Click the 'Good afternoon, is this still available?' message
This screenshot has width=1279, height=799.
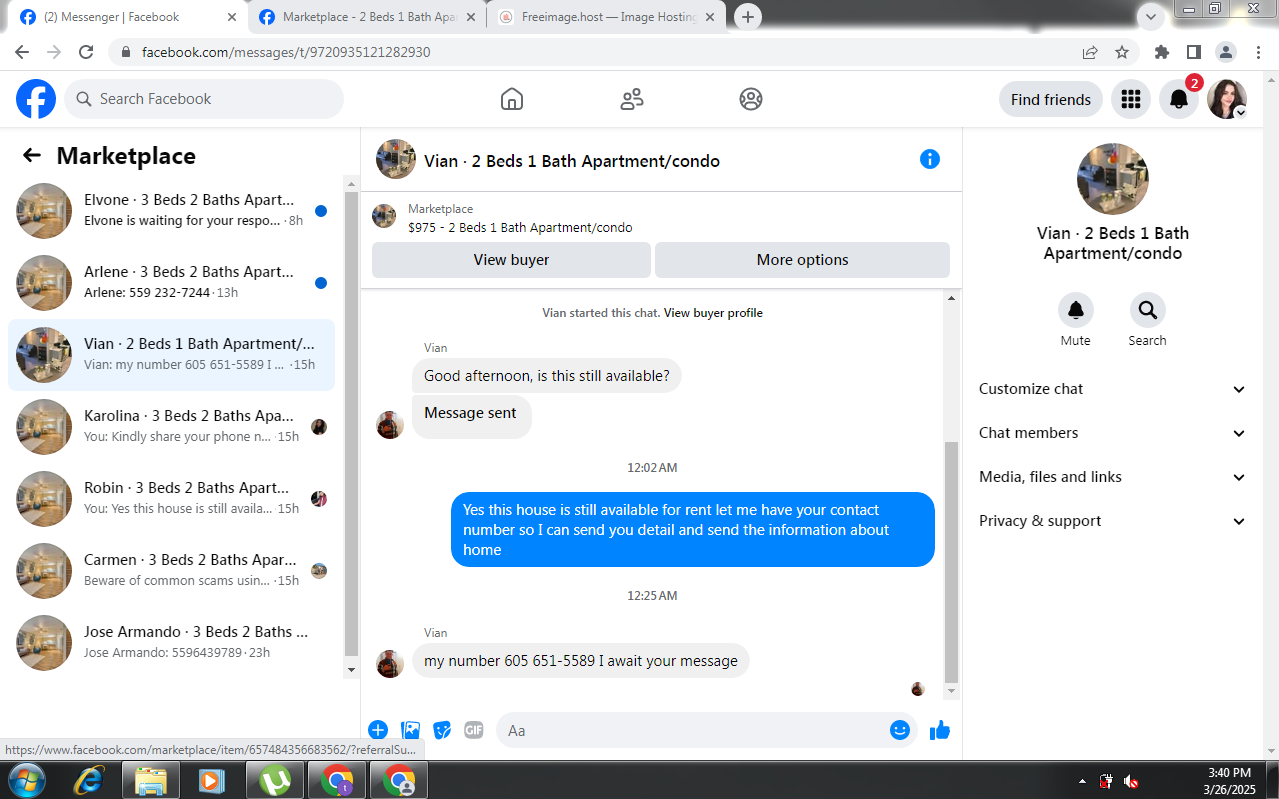click(x=547, y=376)
